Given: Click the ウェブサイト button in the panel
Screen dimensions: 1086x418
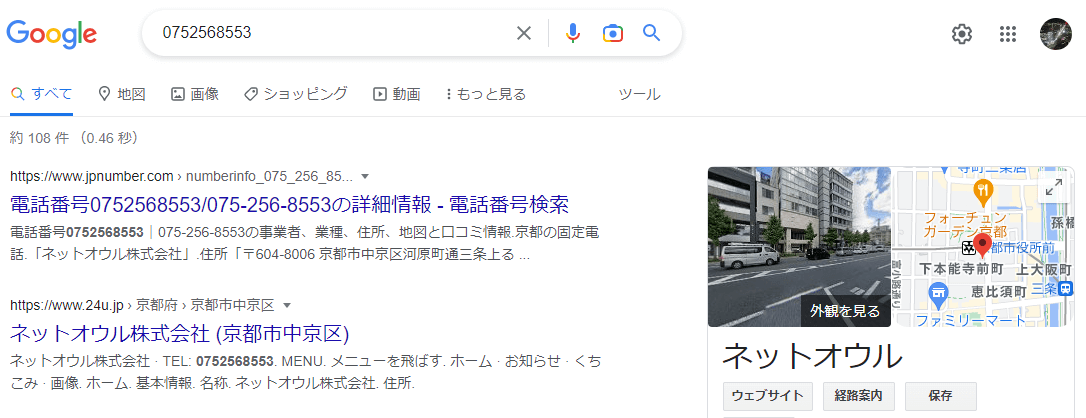Looking at the screenshot, I should click(767, 397).
